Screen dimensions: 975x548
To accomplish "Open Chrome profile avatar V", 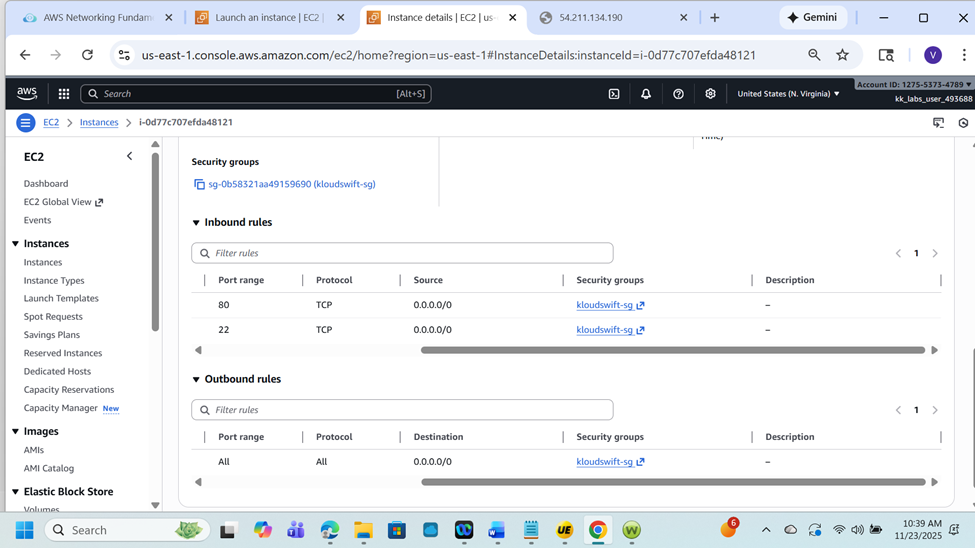I will pyautogui.click(x=932, y=55).
